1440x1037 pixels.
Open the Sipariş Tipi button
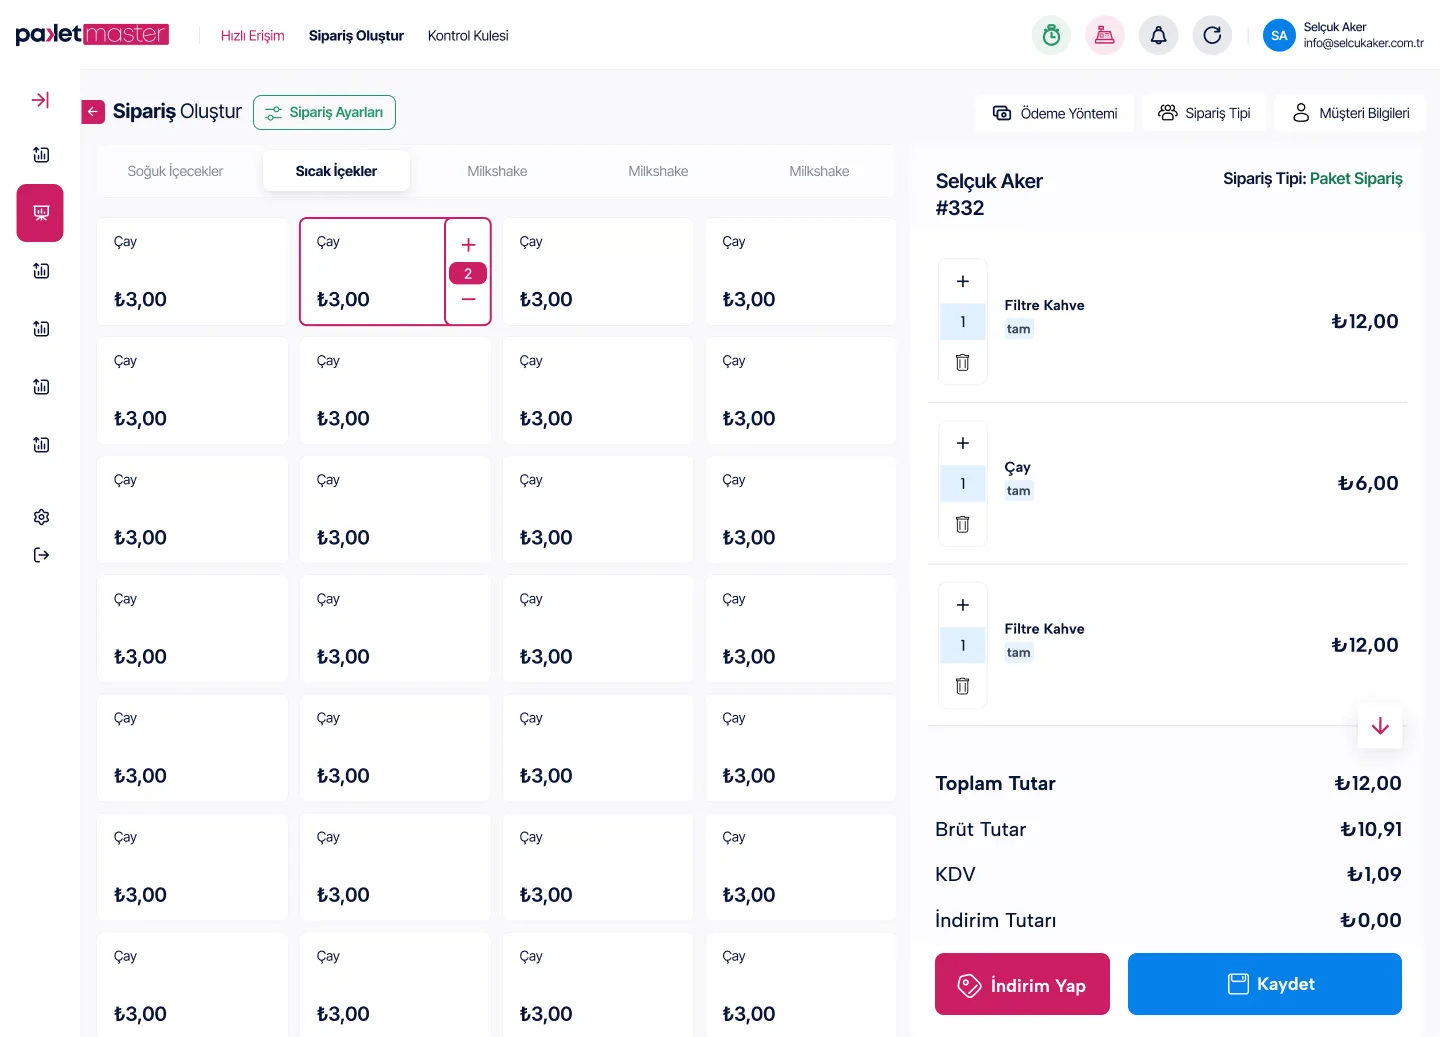pos(1204,113)
